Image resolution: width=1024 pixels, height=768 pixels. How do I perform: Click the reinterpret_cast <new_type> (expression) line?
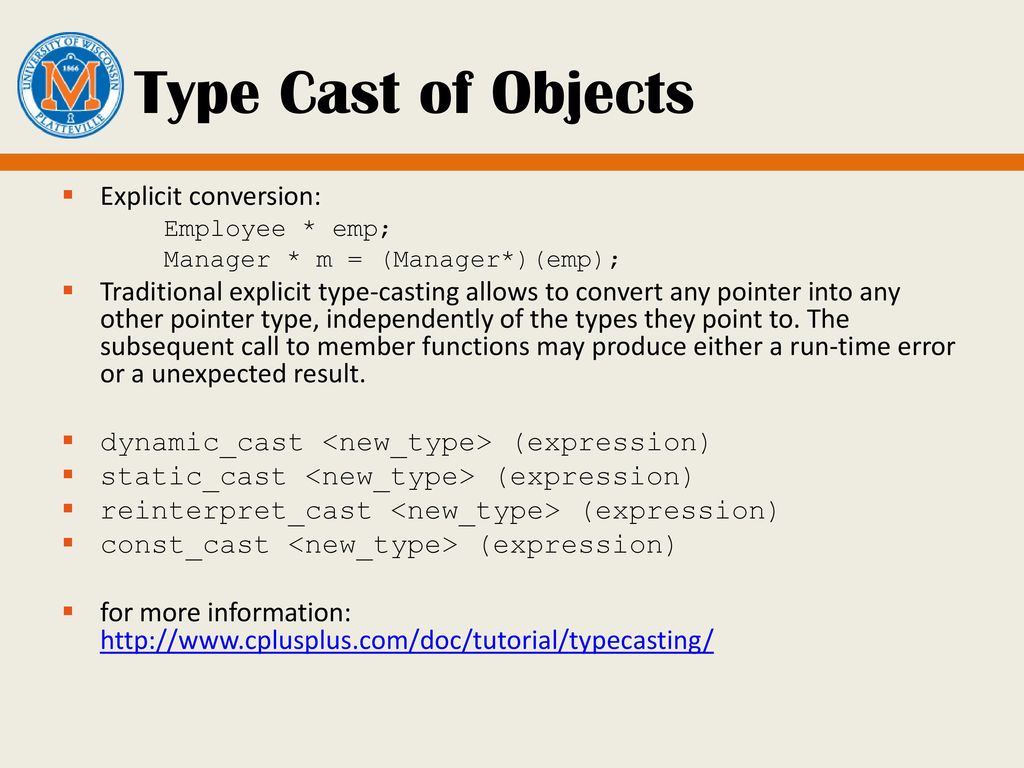point(439,511)
